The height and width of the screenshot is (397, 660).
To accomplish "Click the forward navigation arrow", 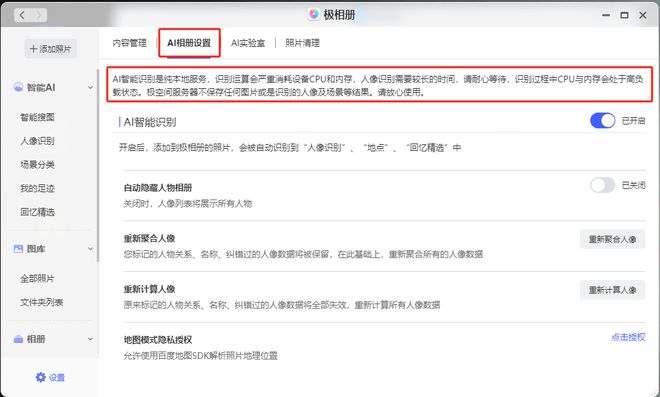I will point(39,16).
